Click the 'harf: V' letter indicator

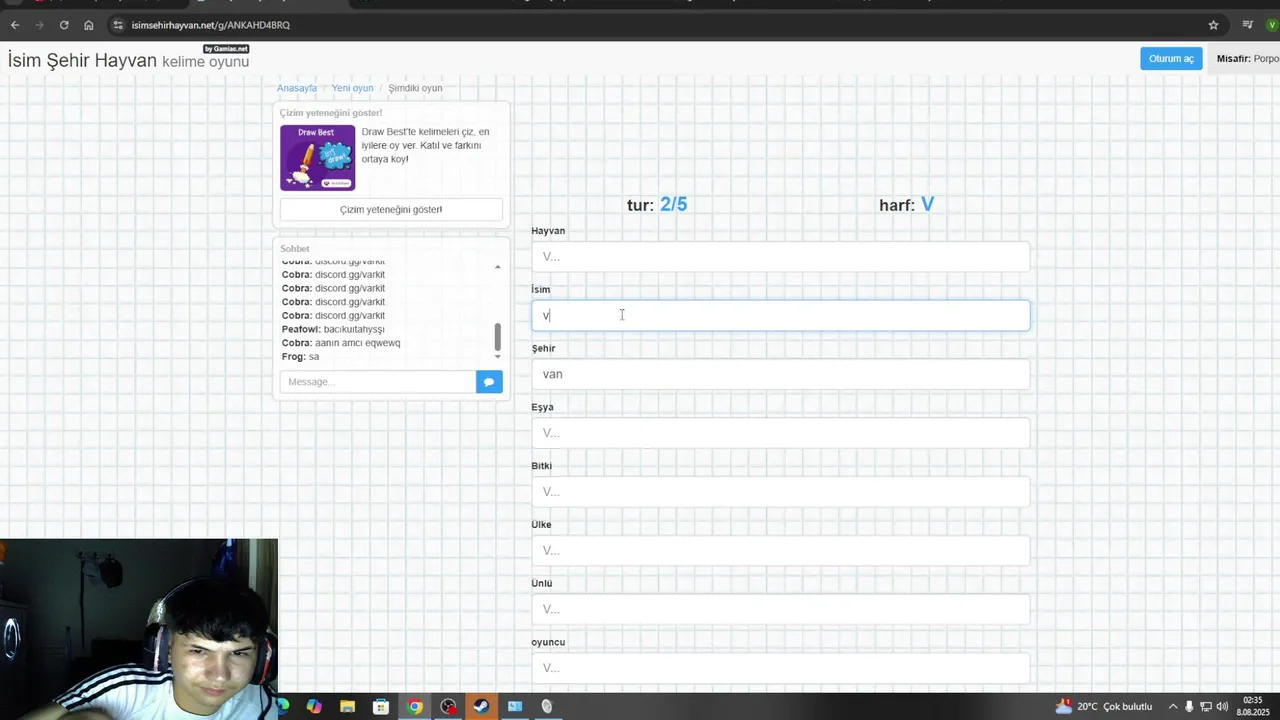[907, 204]
